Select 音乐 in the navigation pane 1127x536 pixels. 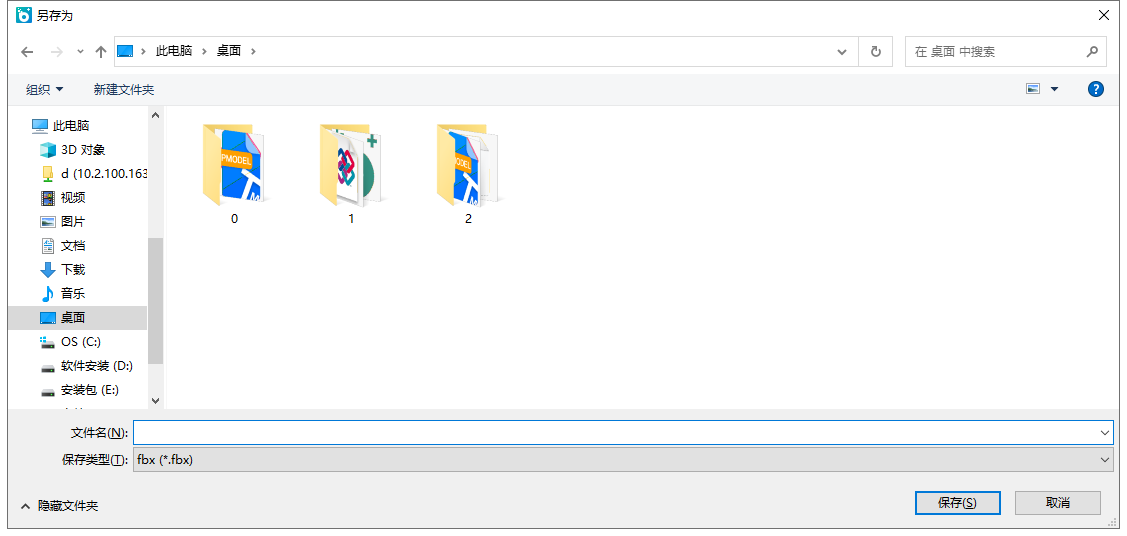(x=63, y=293)
